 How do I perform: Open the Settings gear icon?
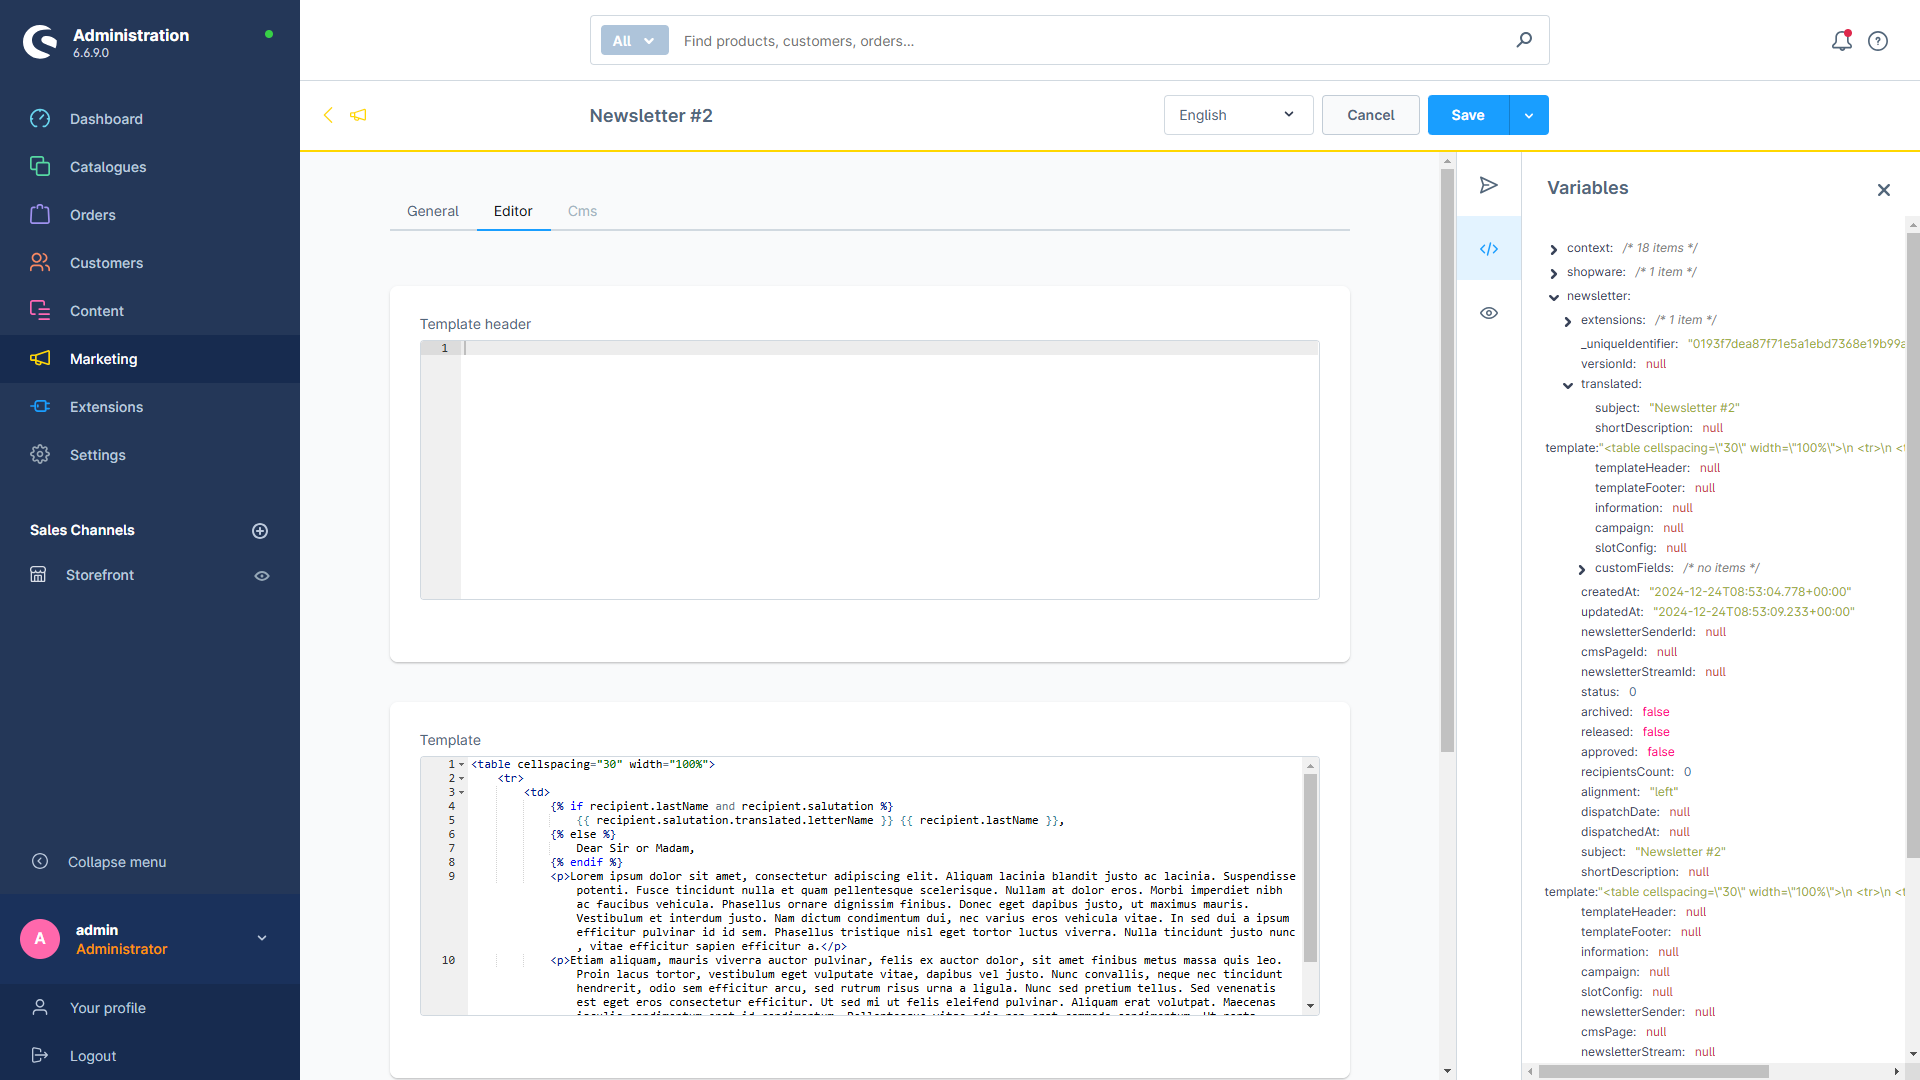point(40,455)
